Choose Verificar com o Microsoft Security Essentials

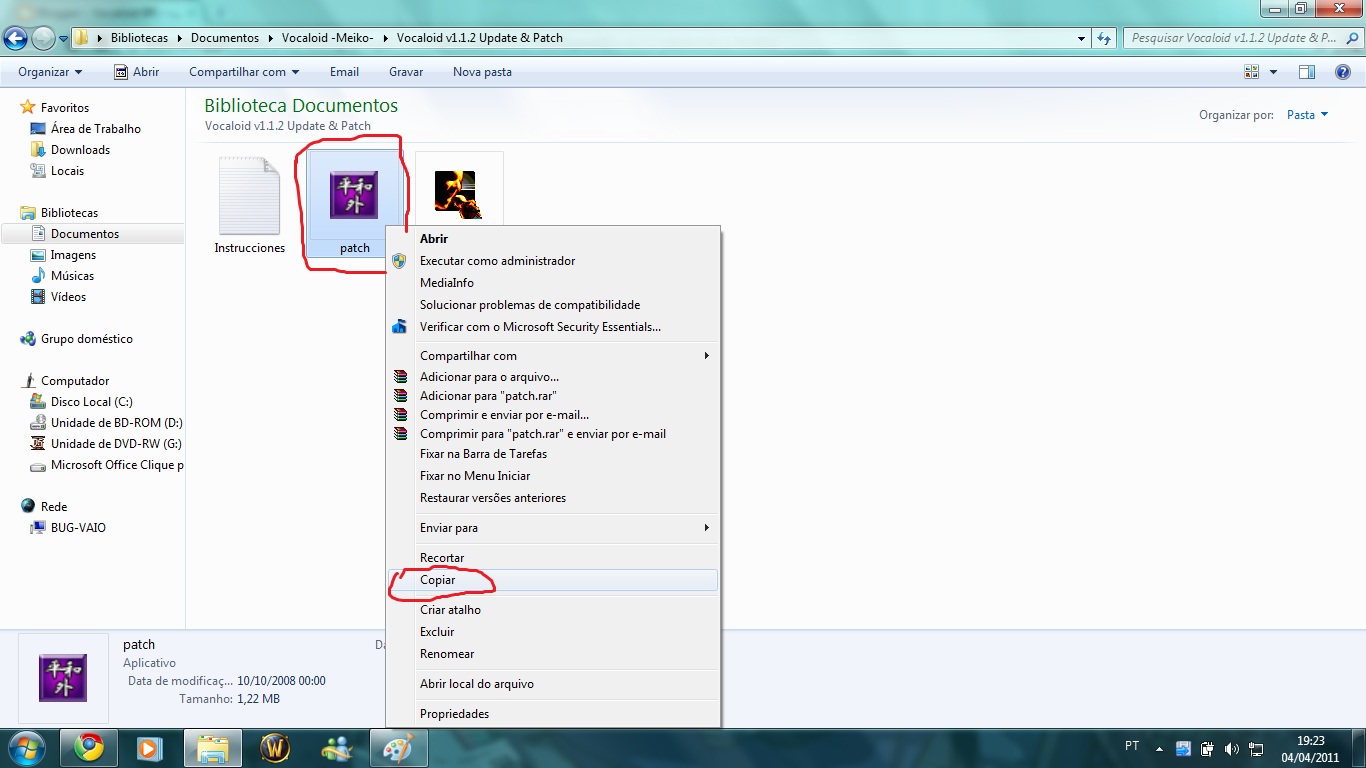[x=553, y=327]
